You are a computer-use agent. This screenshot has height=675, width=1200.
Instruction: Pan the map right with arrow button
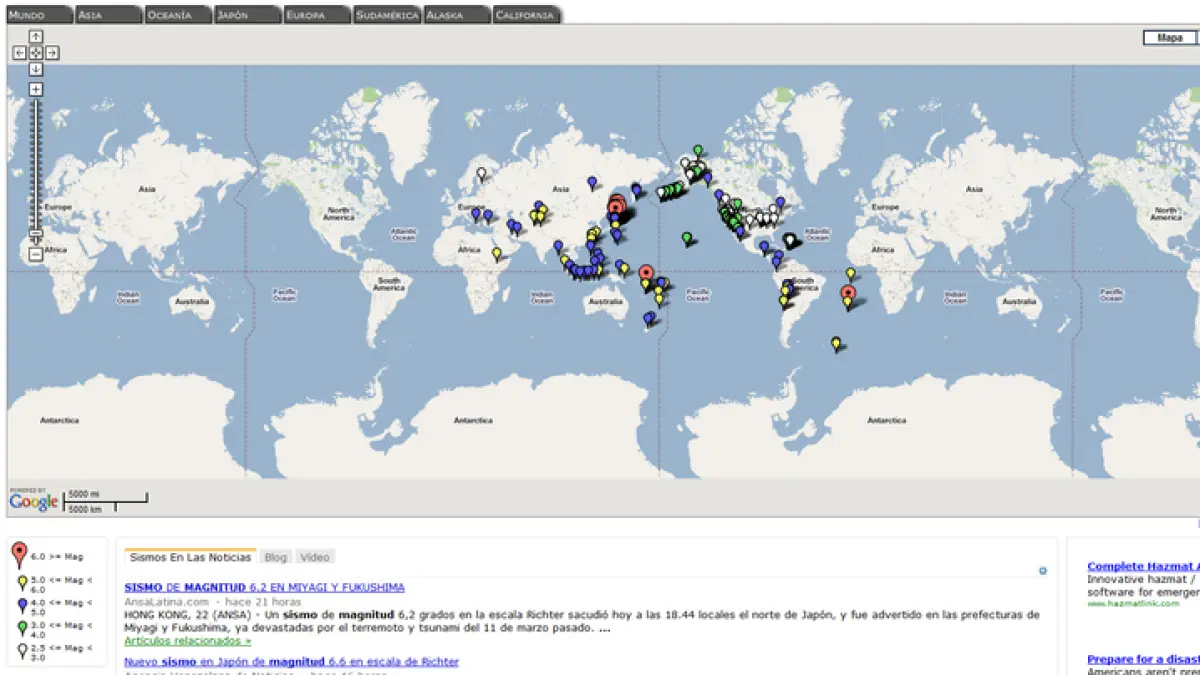coord(53,53)
